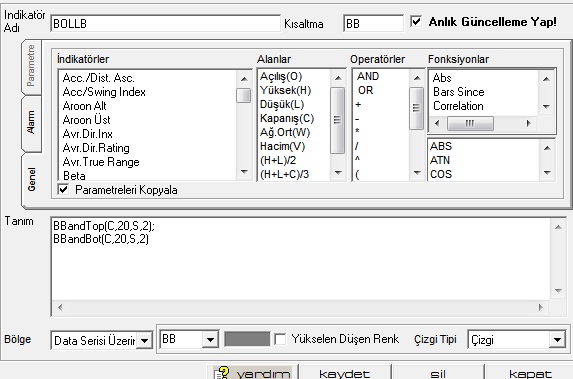Choose COS function
This screenshot has width=573, height=379.
441,174
